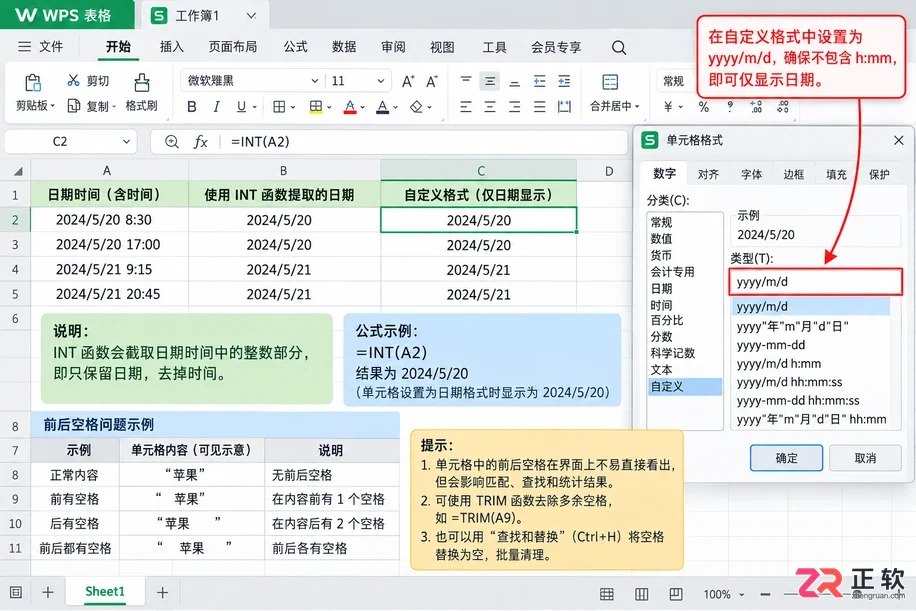The height and width of the screenshot is (611, 916).
Task: Click the sheet list icon at bottom left
Action: pos(16,592)
